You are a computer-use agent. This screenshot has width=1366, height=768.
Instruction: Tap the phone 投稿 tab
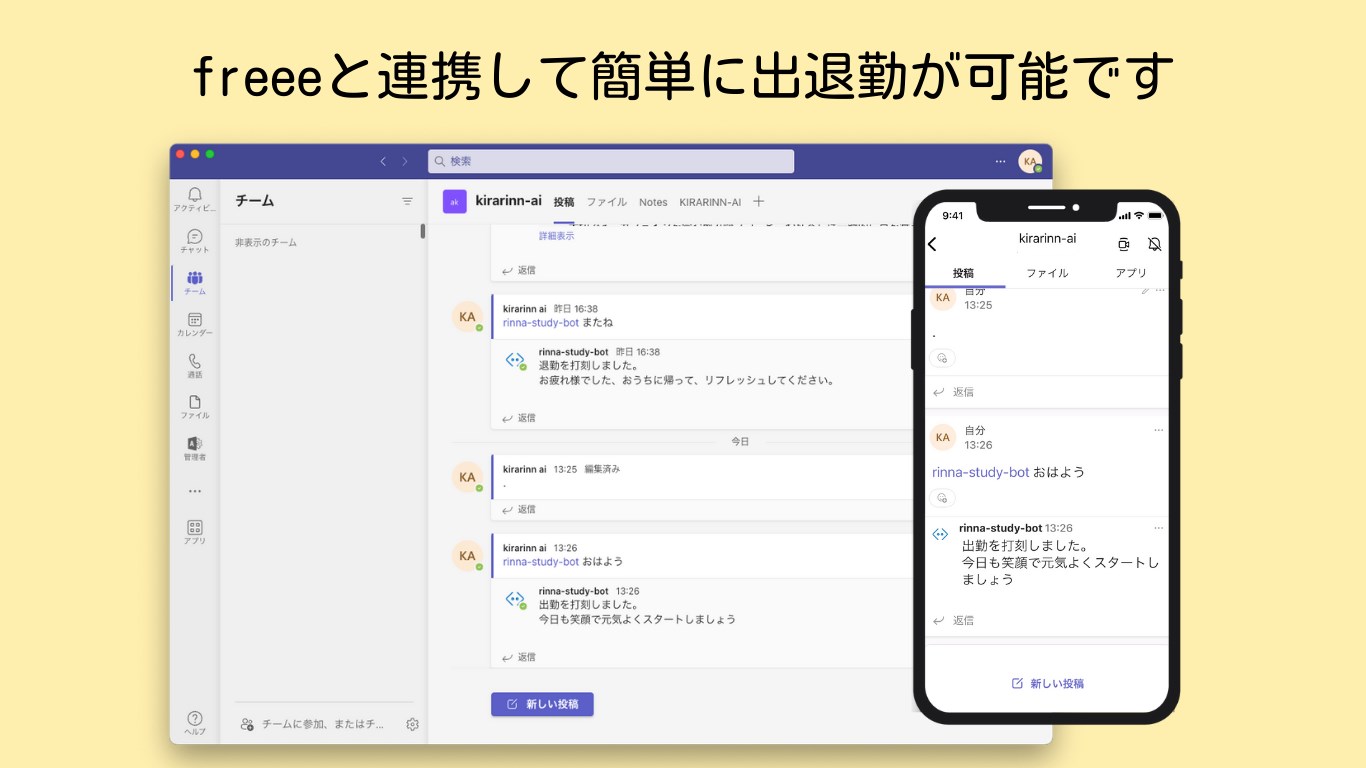pyautogui.click(x=963, y=273)
